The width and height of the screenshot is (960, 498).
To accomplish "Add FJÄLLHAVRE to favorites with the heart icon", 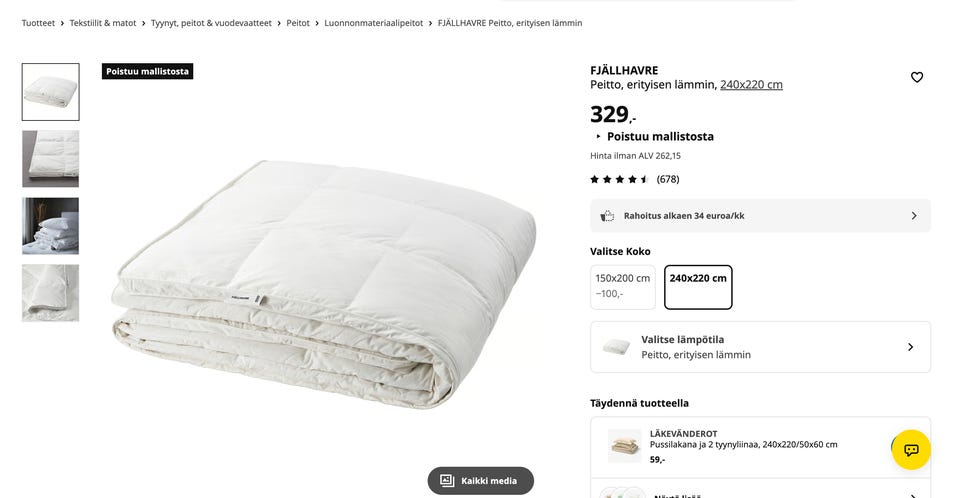I will pos(917,77).
